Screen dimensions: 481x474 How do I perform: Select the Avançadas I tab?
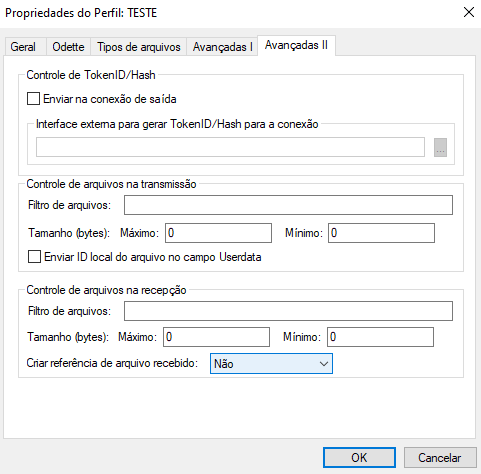(222, 47)
